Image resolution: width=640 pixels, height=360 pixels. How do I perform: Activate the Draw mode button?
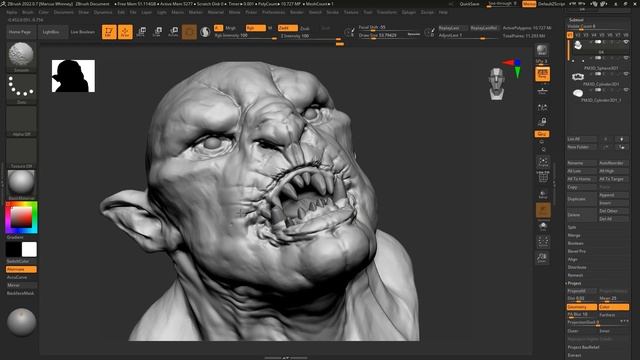point(125,32)
